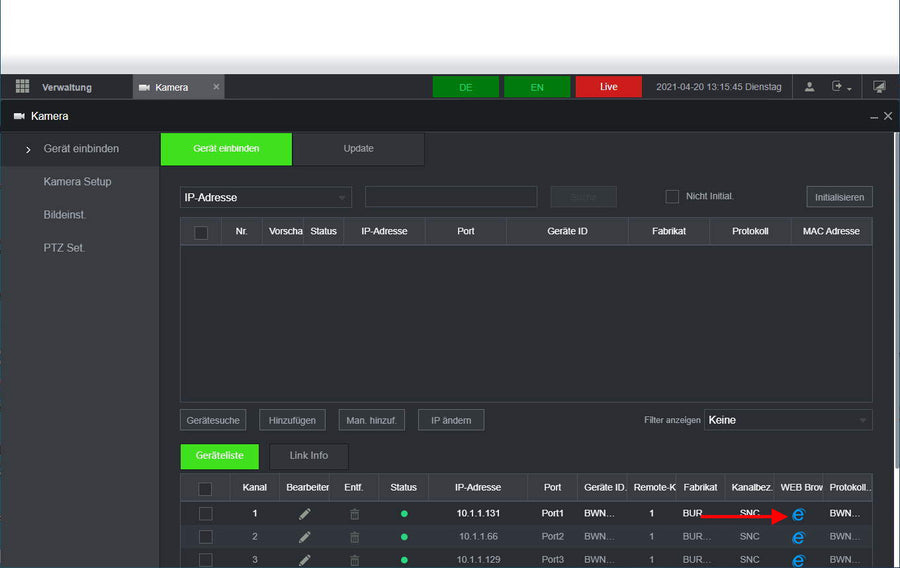The height and width of the screenshot is (568, 900).
Task: Edit channel 1 with the pencil icon
Action: click(305, 514)
